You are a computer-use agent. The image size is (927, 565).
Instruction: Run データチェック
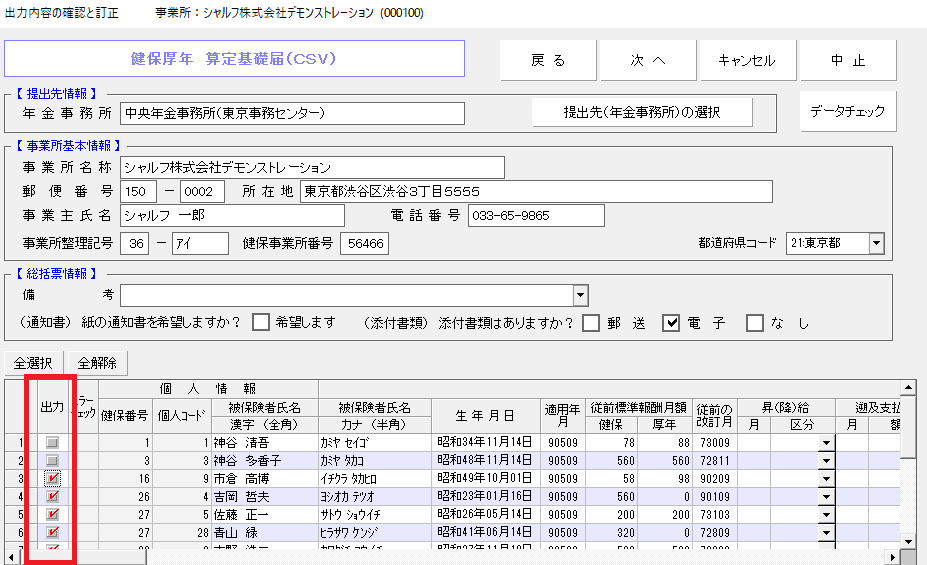[x=847, y=111]
